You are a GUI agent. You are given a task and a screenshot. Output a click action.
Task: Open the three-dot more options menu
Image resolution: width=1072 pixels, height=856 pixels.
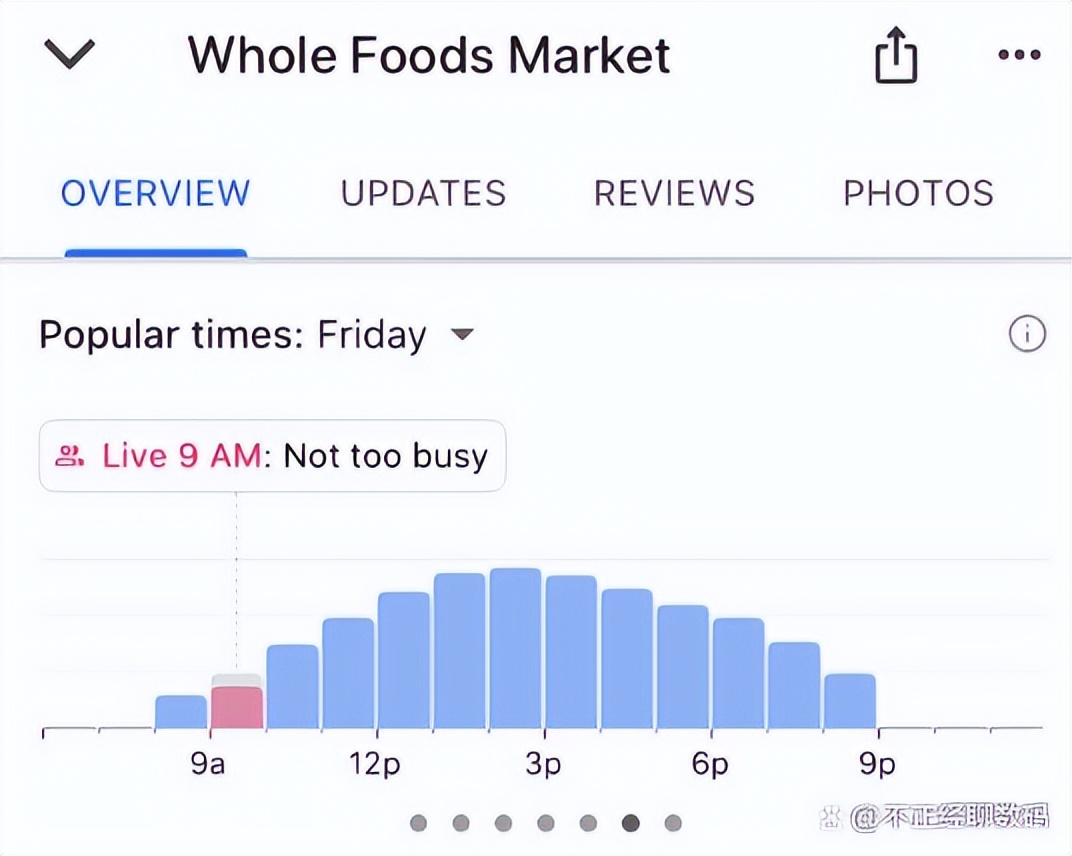click(x=1020, y=55)
